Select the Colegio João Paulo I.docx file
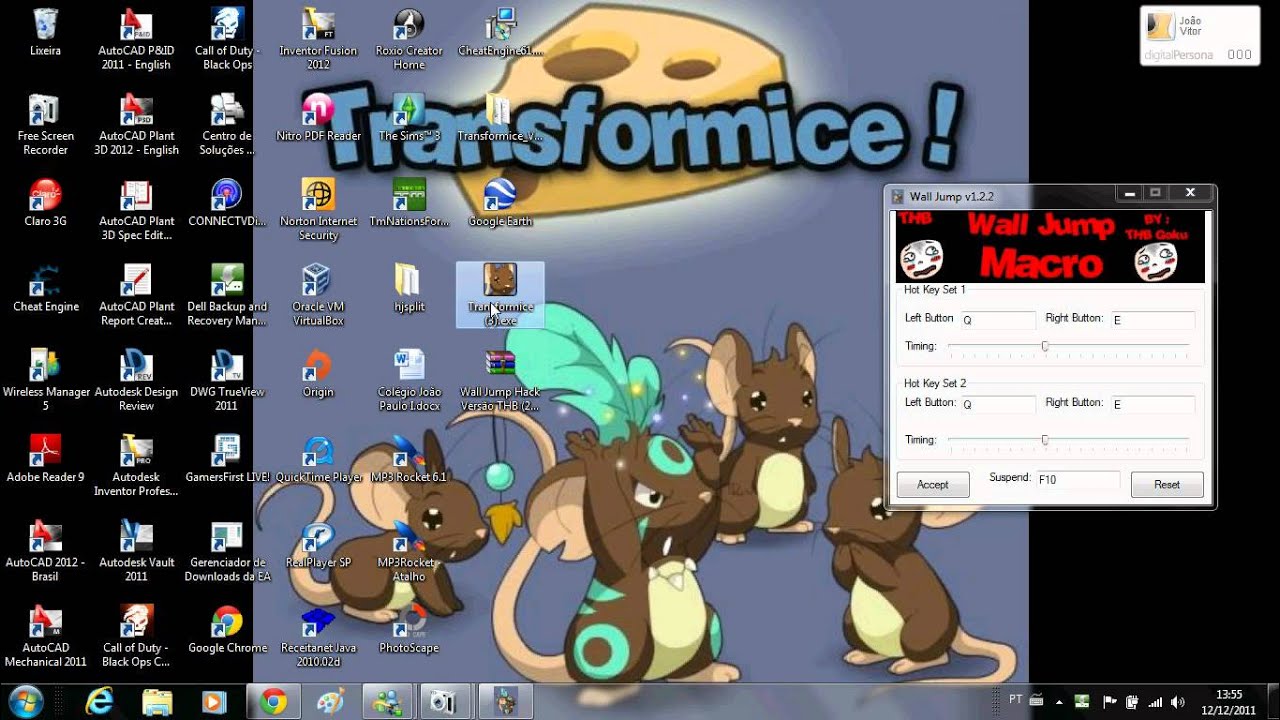 [409, 381]
